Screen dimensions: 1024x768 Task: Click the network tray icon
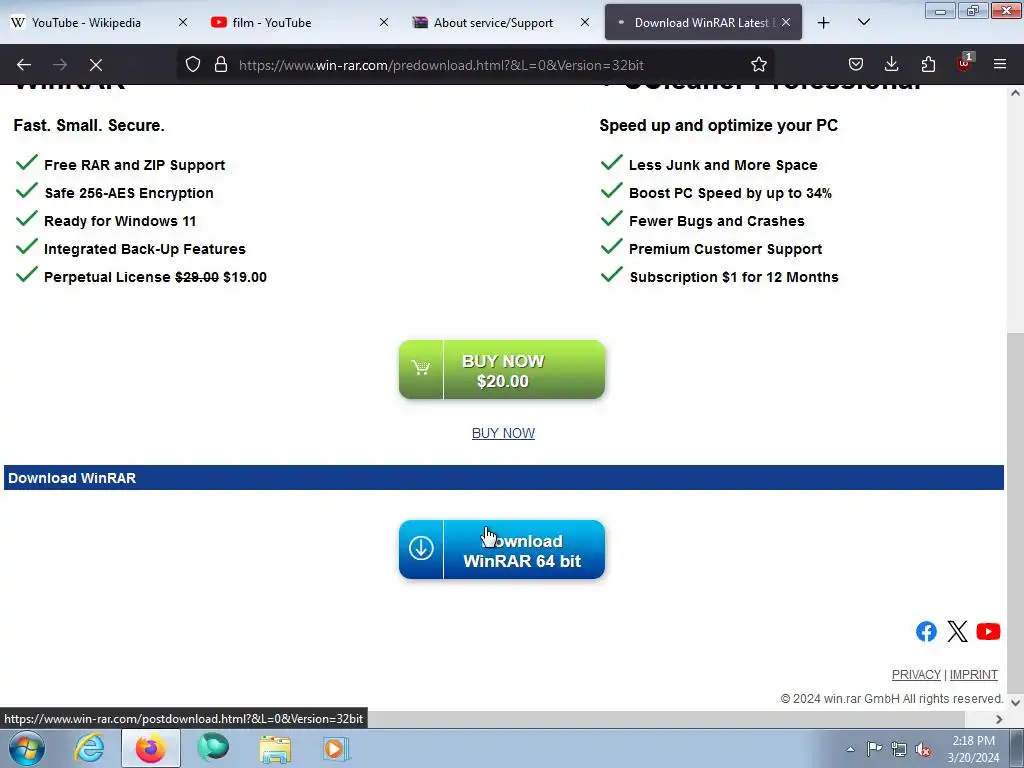point(899,749)
